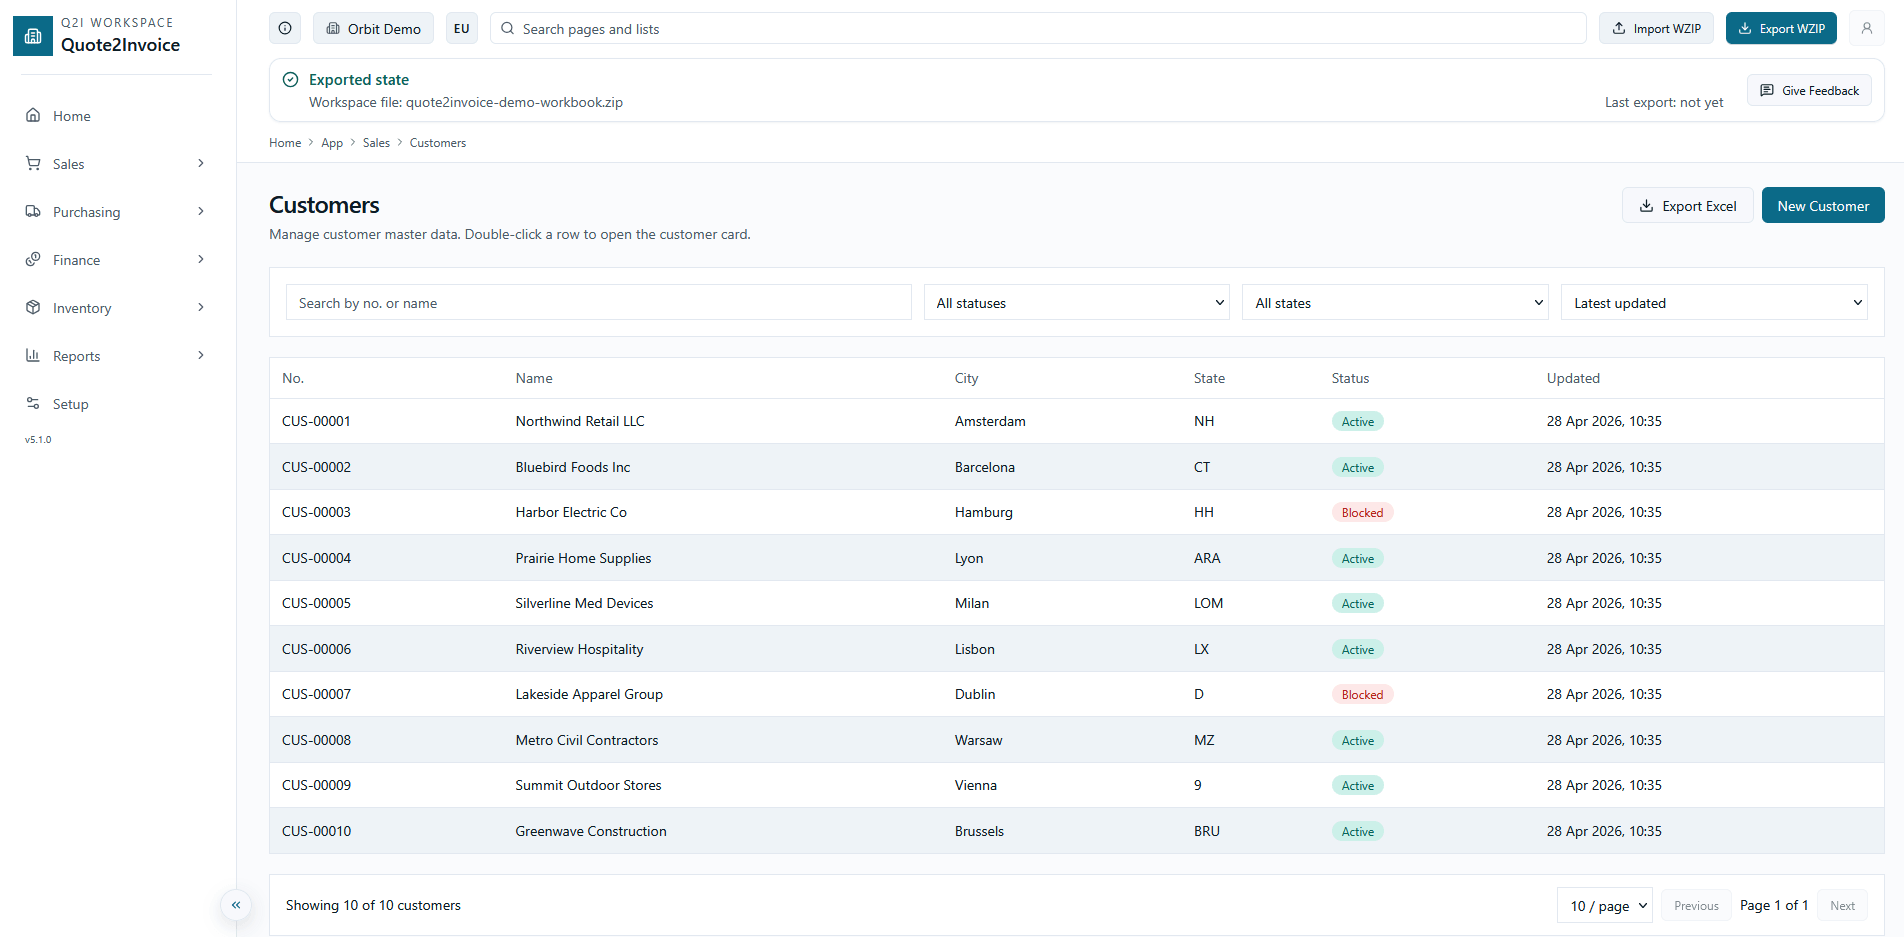Click the Inventory box icon

(x=33, y=307)
